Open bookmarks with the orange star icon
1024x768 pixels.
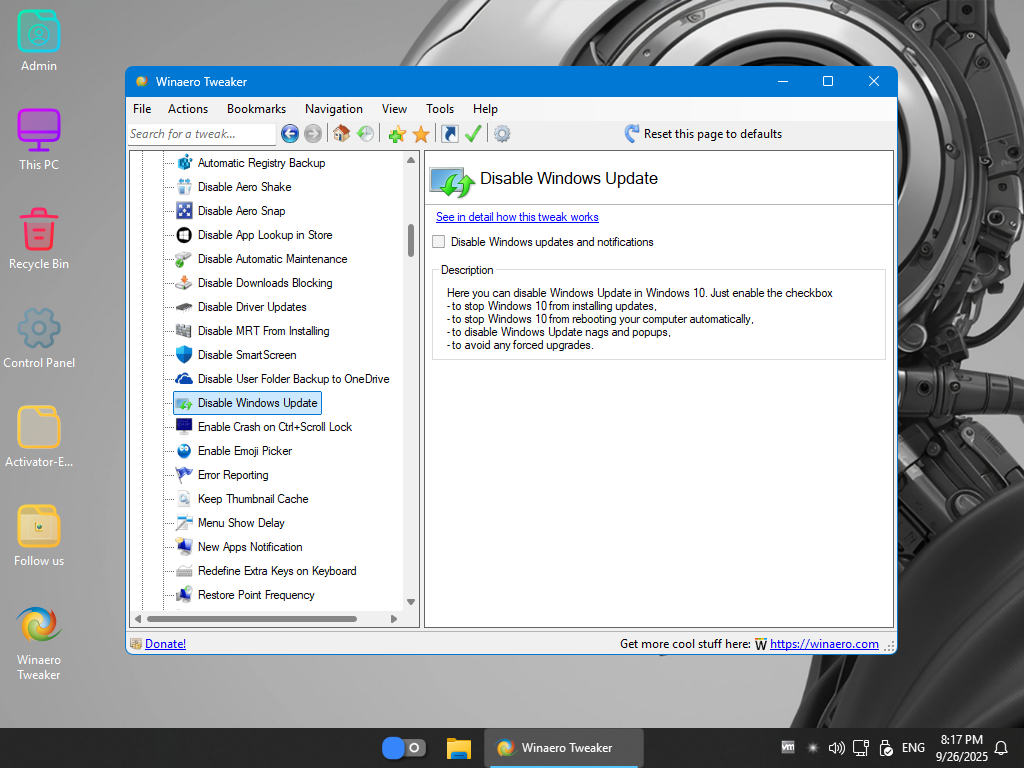[x=421, y=134]
